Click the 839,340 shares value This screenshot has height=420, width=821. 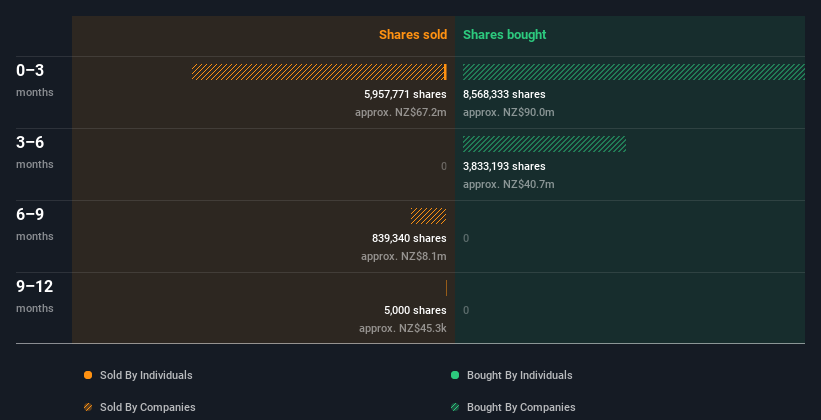[x=409, y=238]
